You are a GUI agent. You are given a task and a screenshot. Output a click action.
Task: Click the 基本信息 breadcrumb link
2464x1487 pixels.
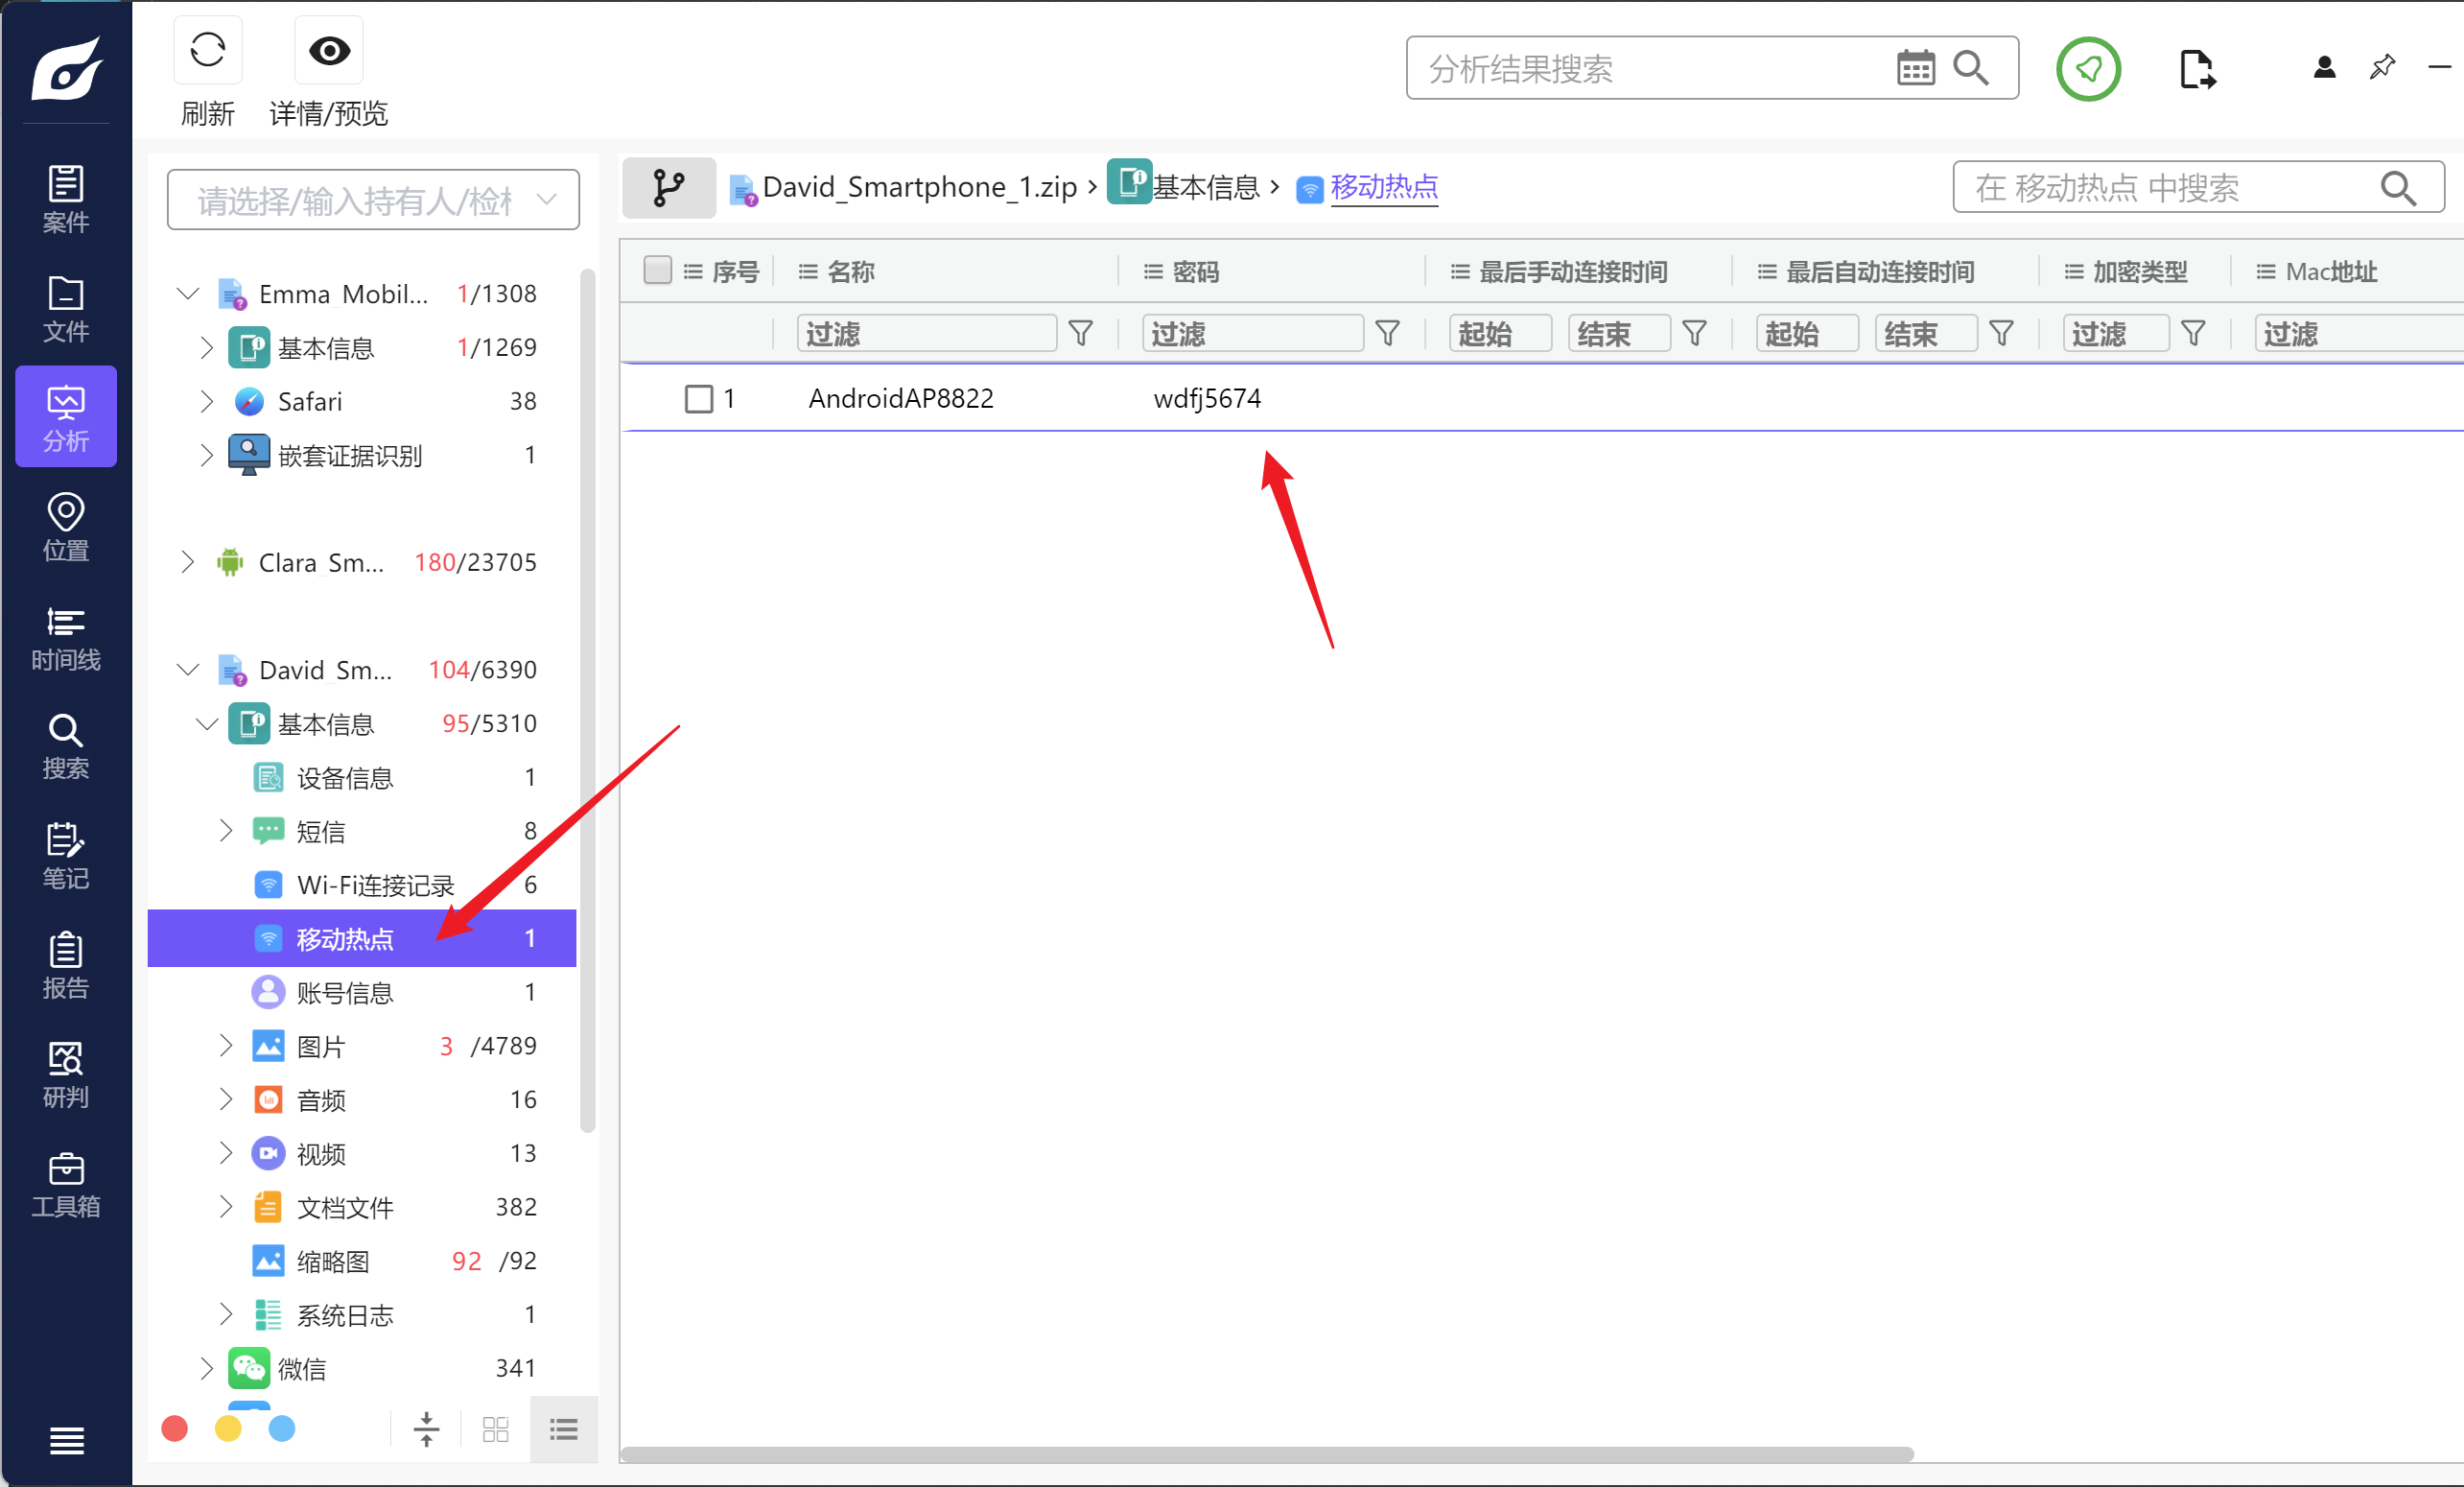tap(1204, 188)
